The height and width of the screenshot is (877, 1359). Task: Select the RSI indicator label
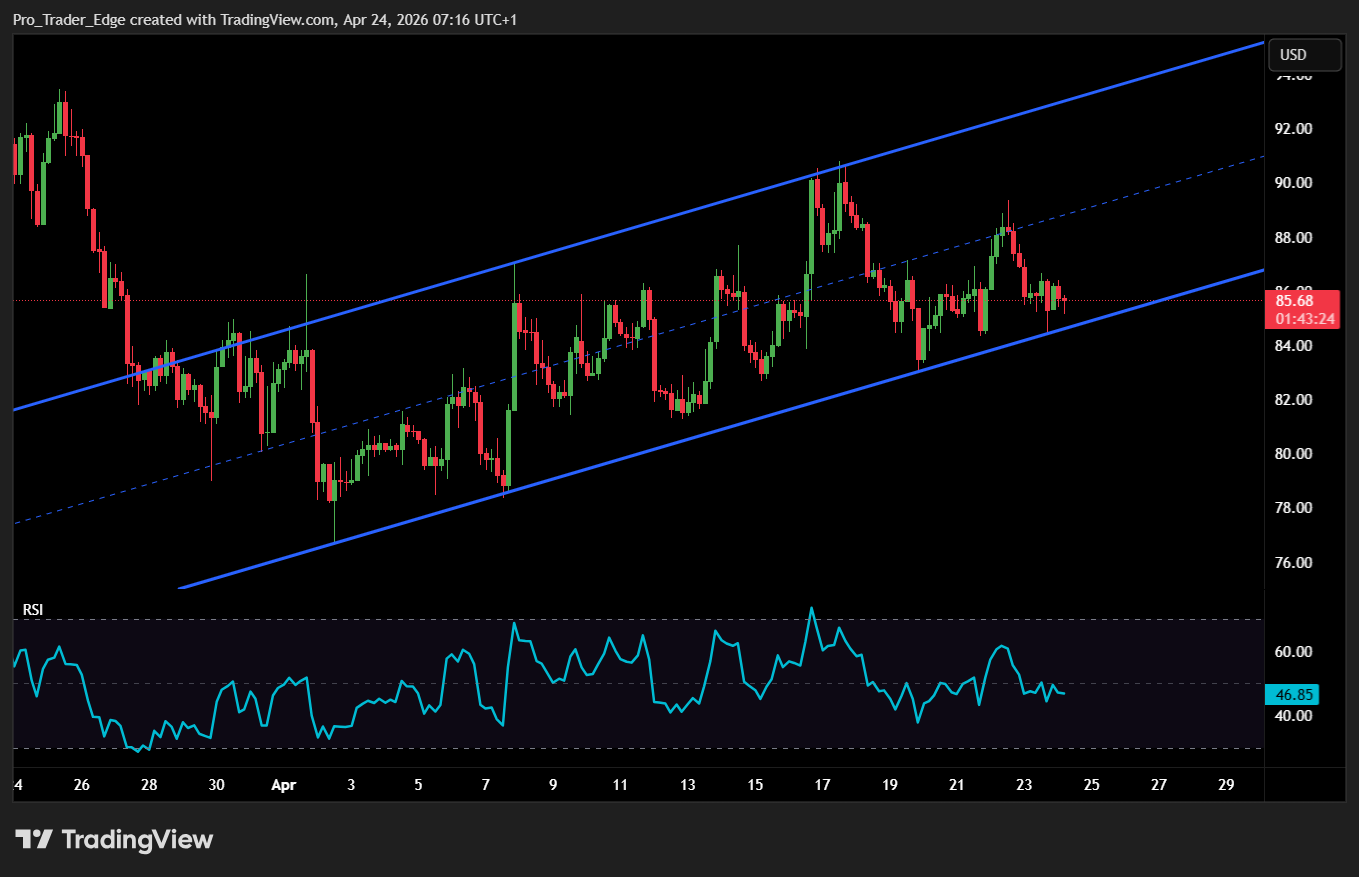33,610
